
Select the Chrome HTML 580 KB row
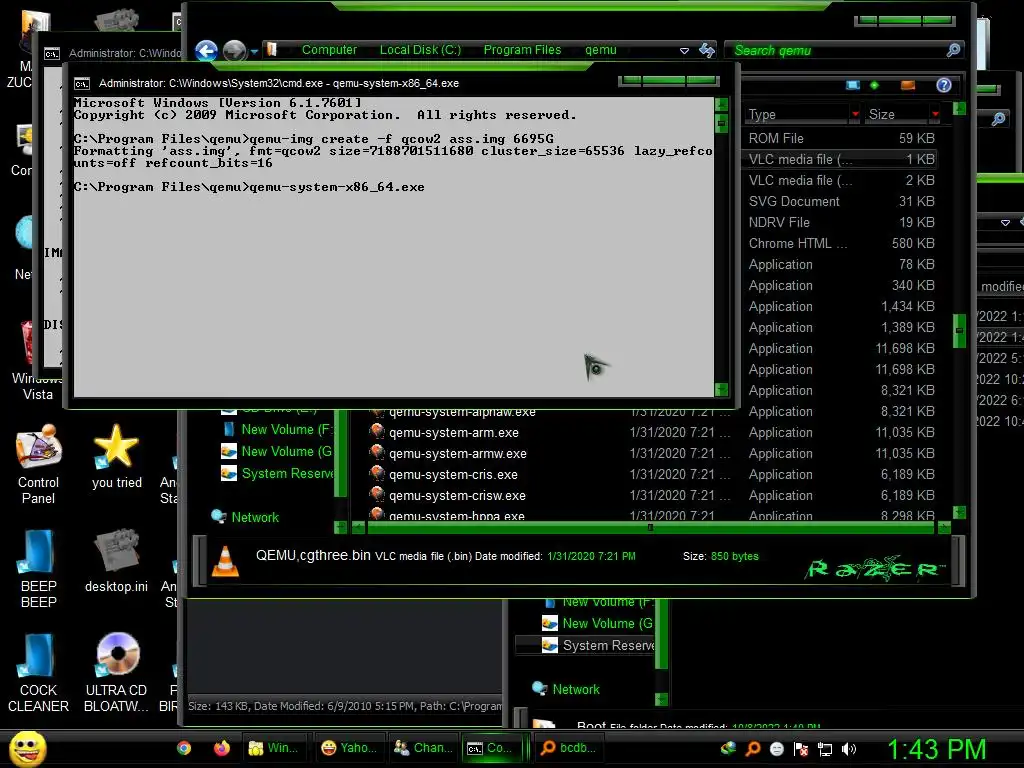click(x=841, y=243)
